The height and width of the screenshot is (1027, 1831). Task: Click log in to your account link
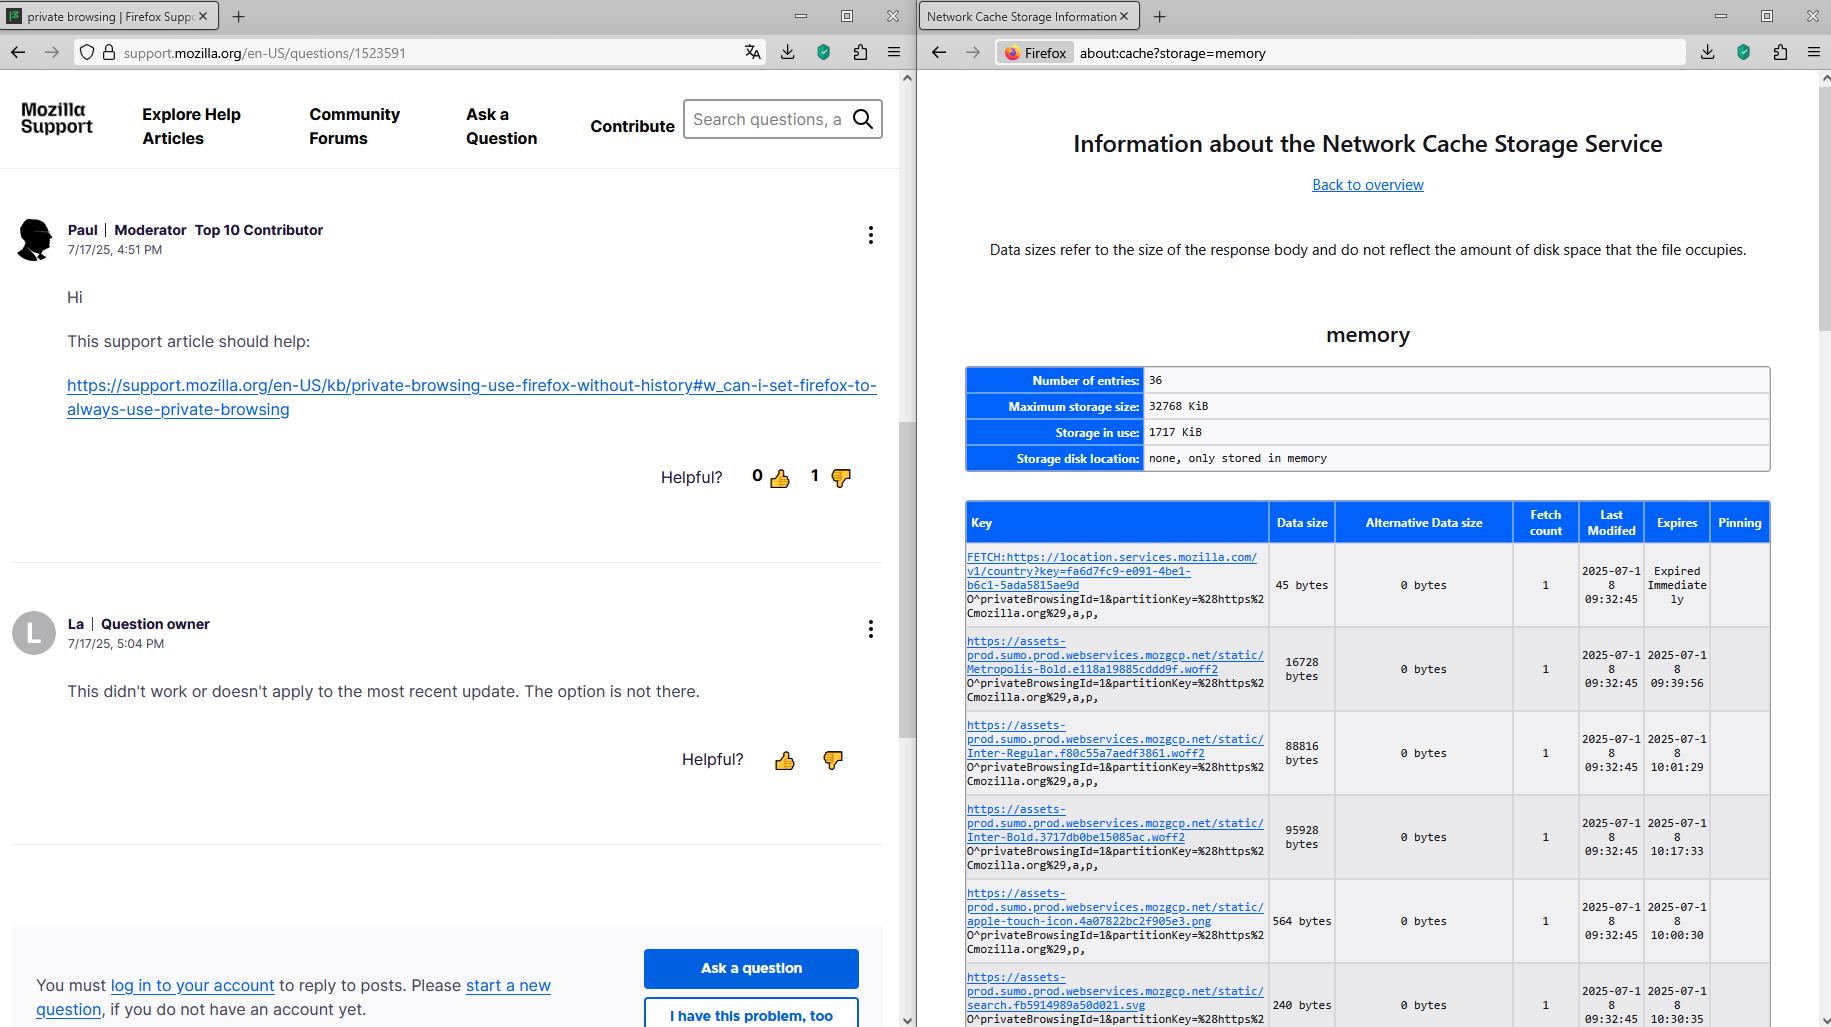tap(192, 985)
